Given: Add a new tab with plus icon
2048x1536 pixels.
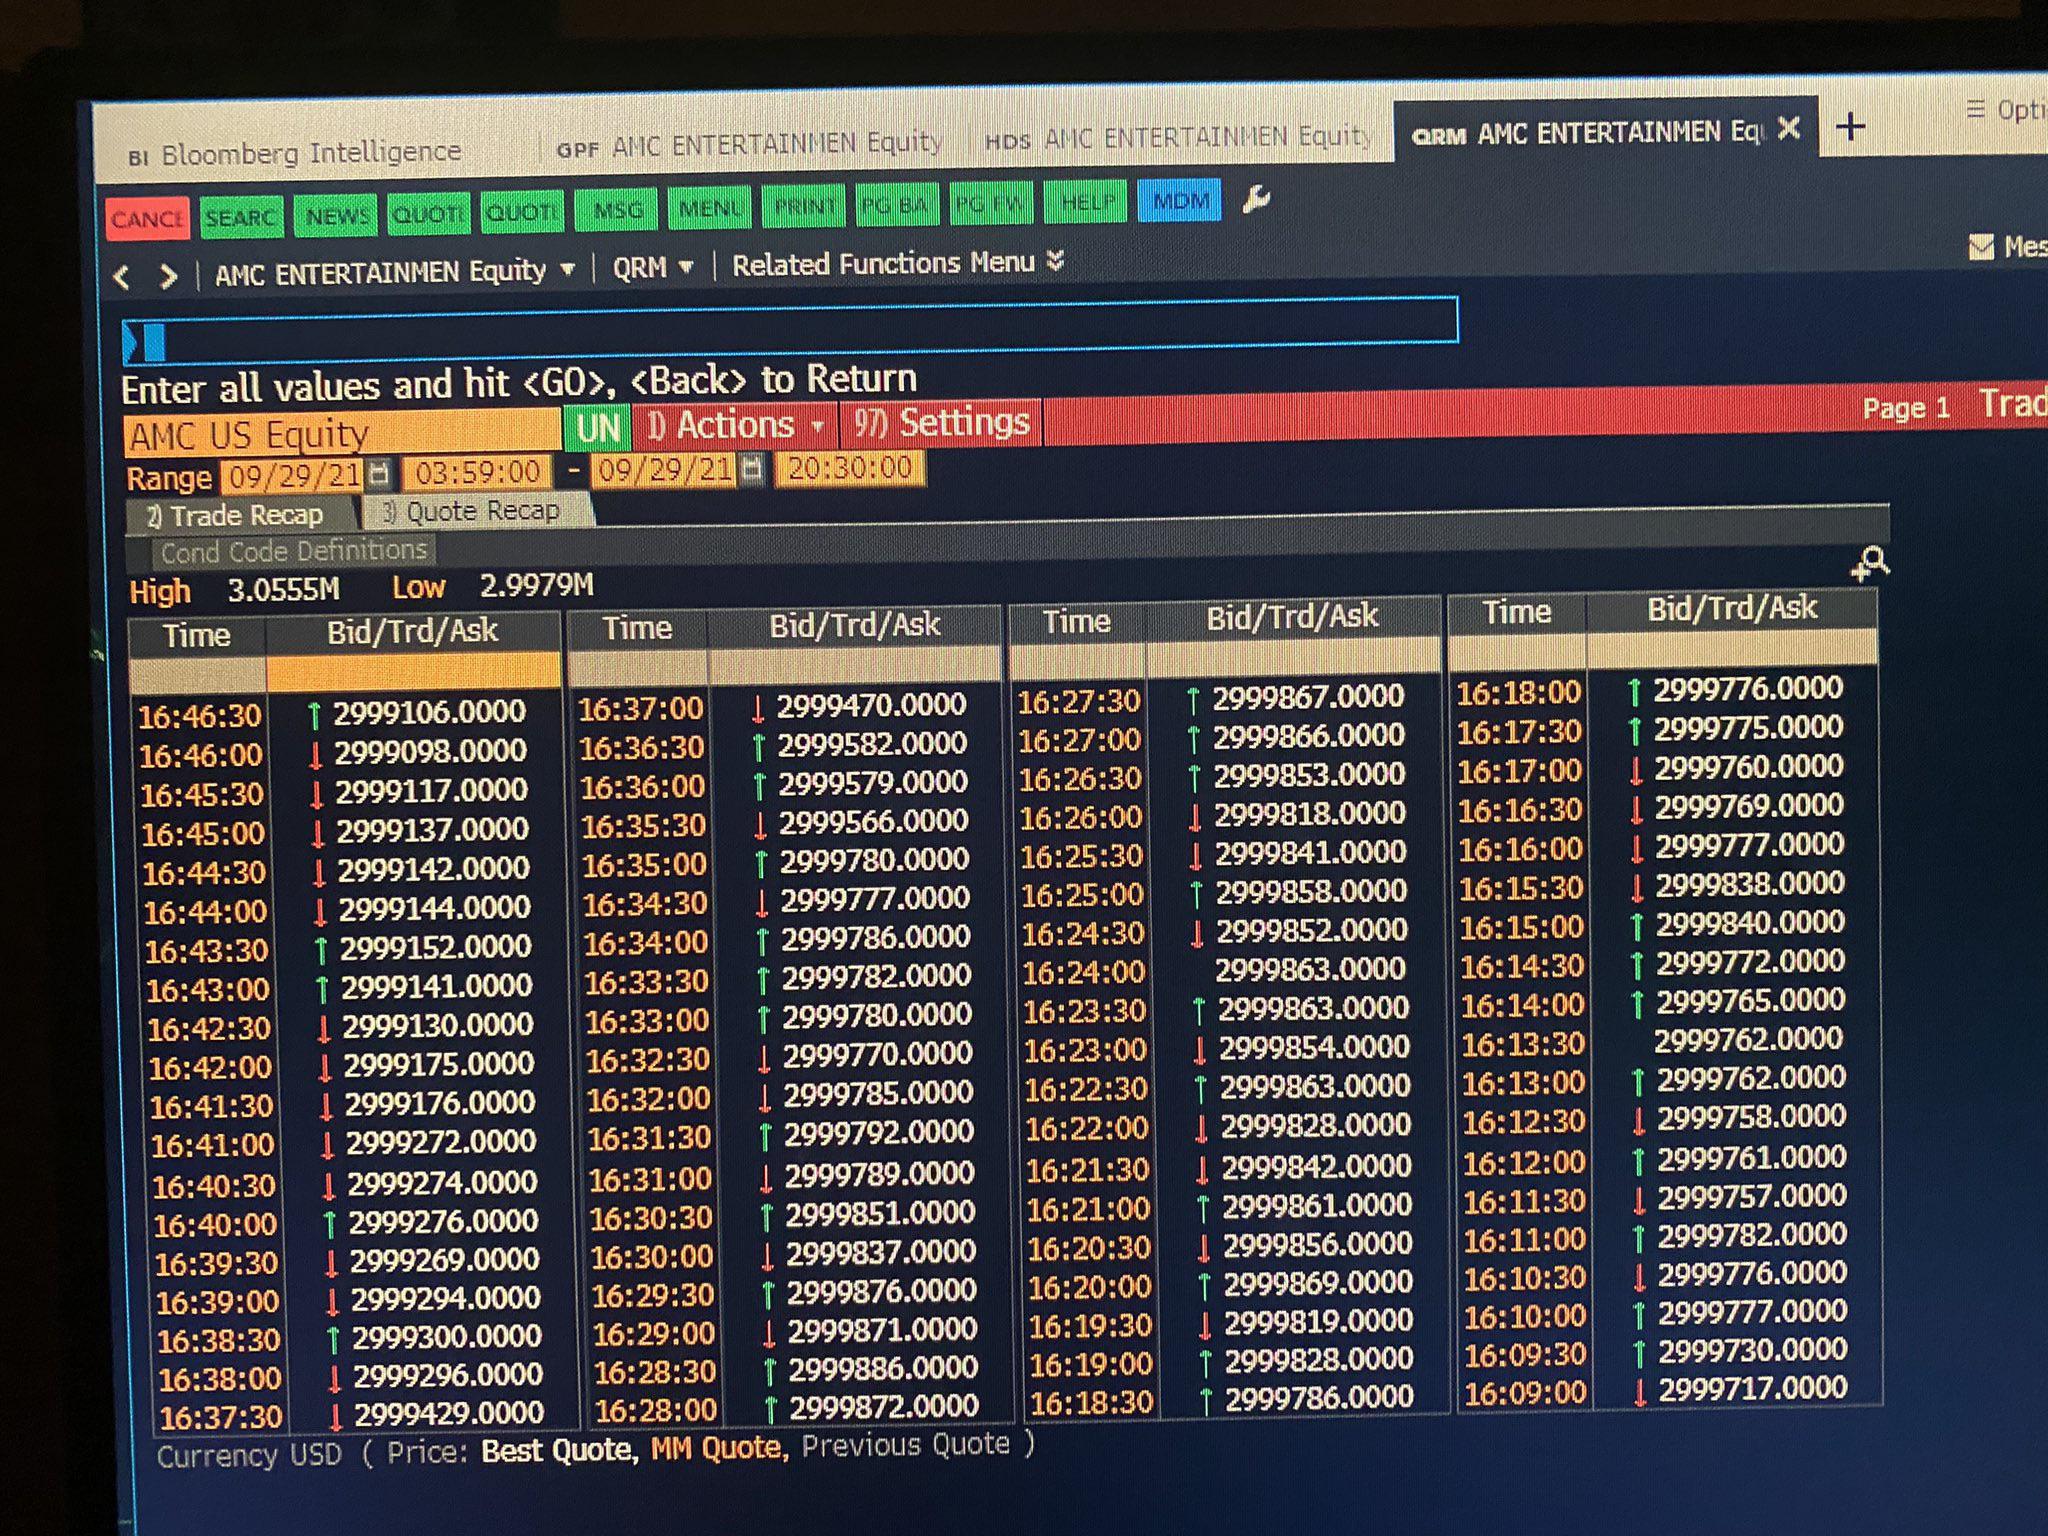Looking at the screenshot, I should coord(1850,126).
